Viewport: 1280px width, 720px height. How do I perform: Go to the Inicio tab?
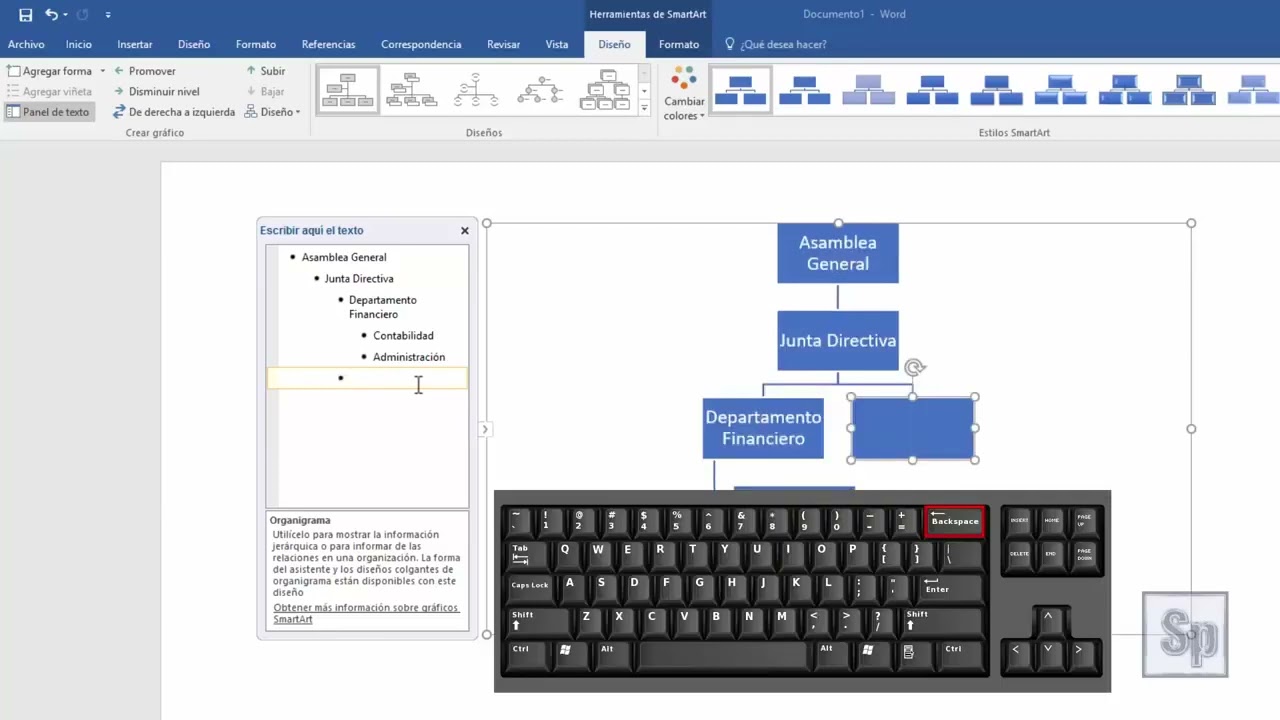pyautogui.click(x=79, y=44)
